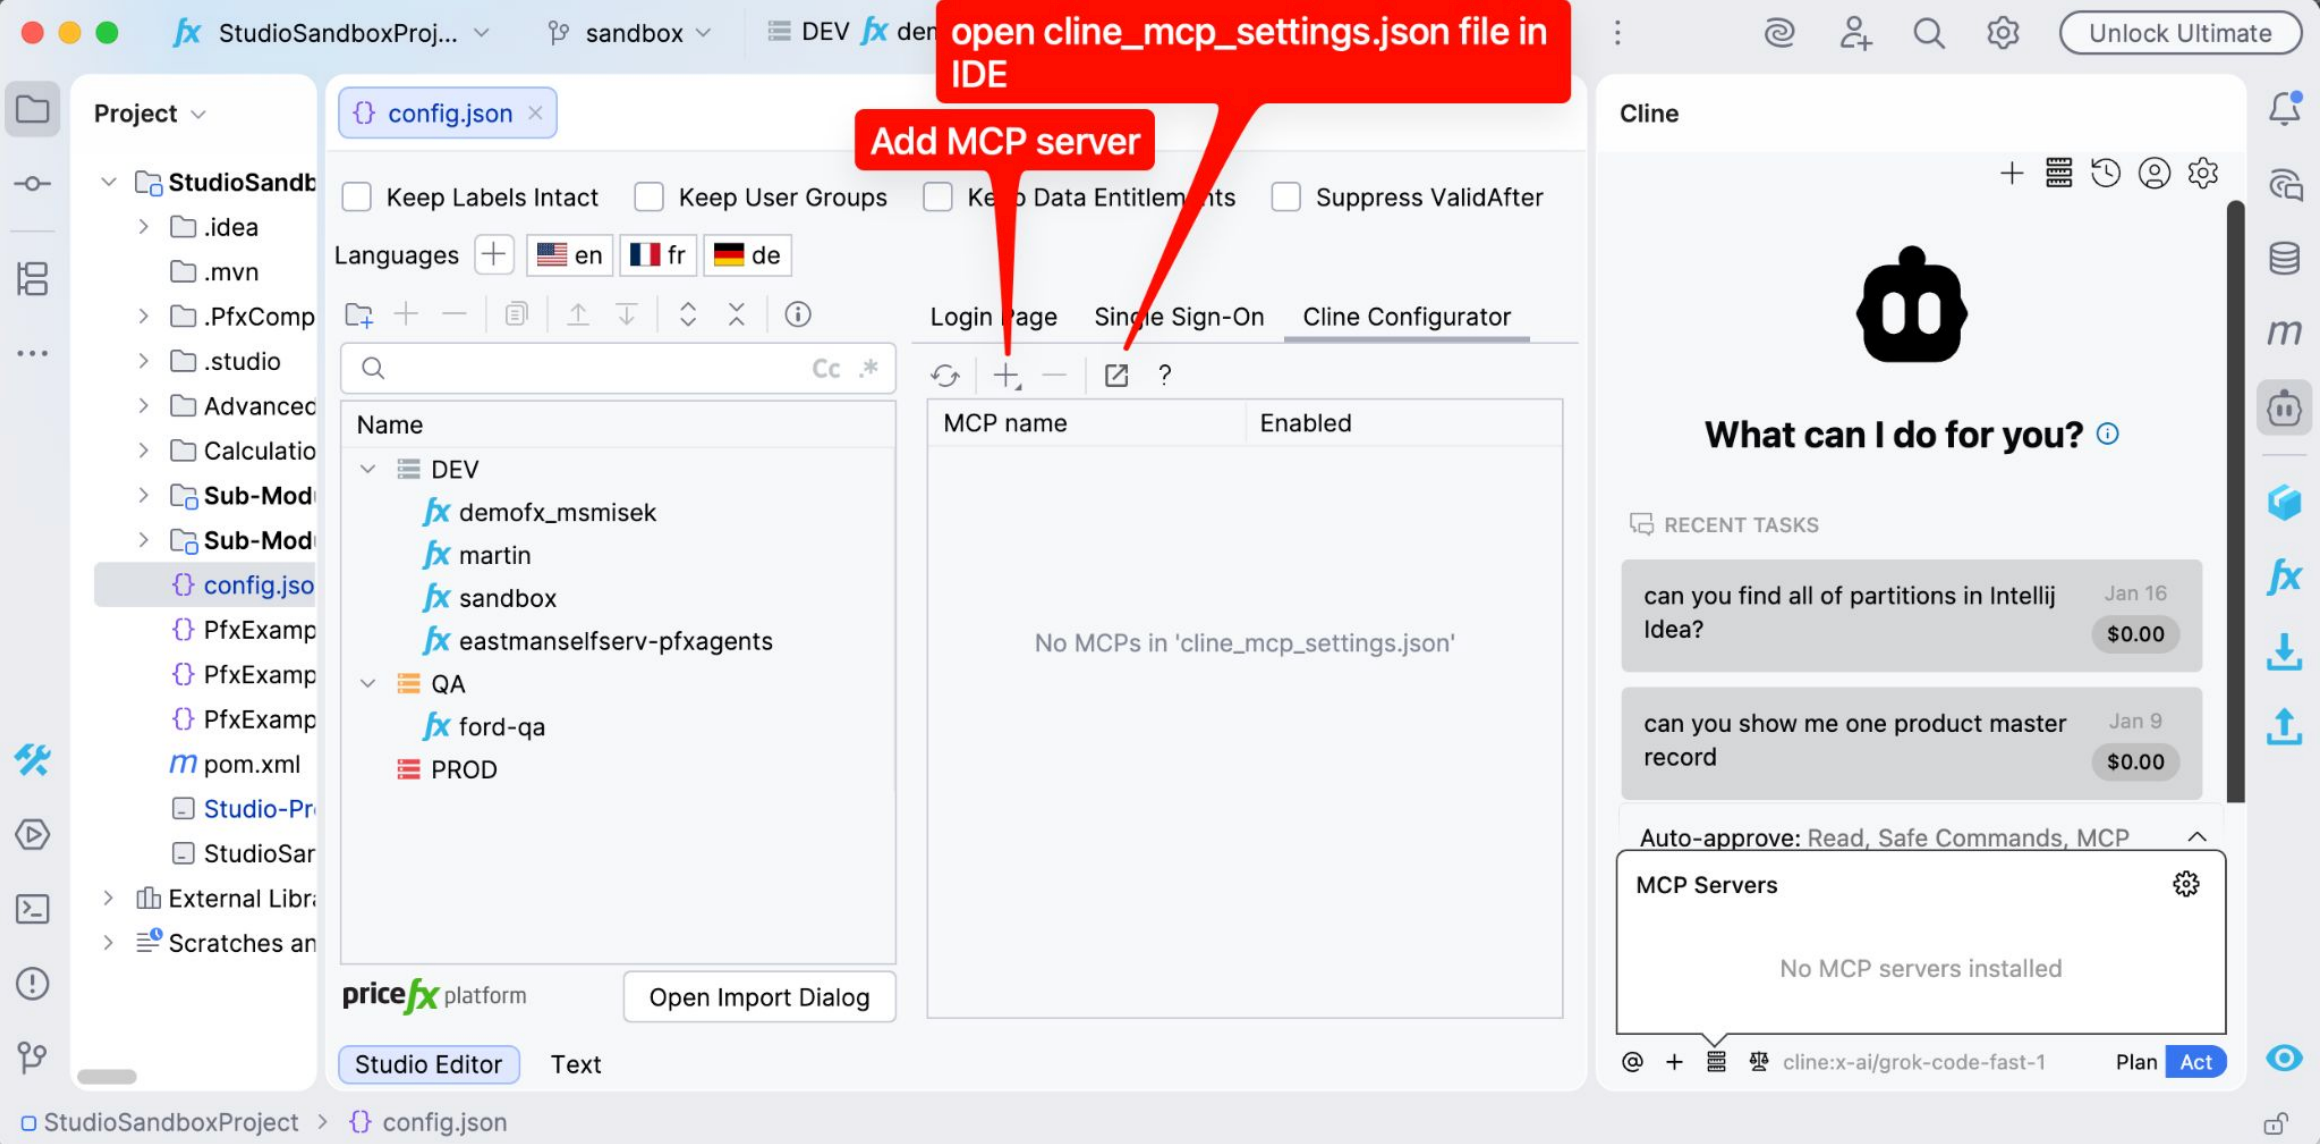
Task: Click the Open Import Dialog button
Action: pos(759,997)
